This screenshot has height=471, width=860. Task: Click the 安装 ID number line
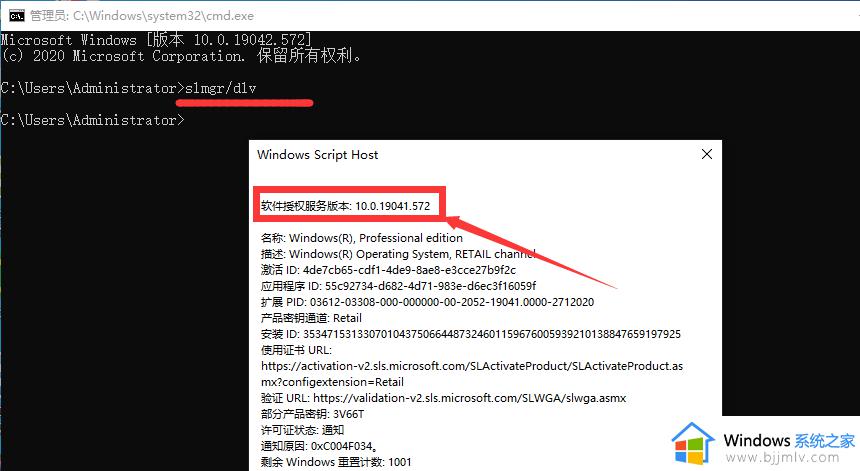click(x=471, y=334)
